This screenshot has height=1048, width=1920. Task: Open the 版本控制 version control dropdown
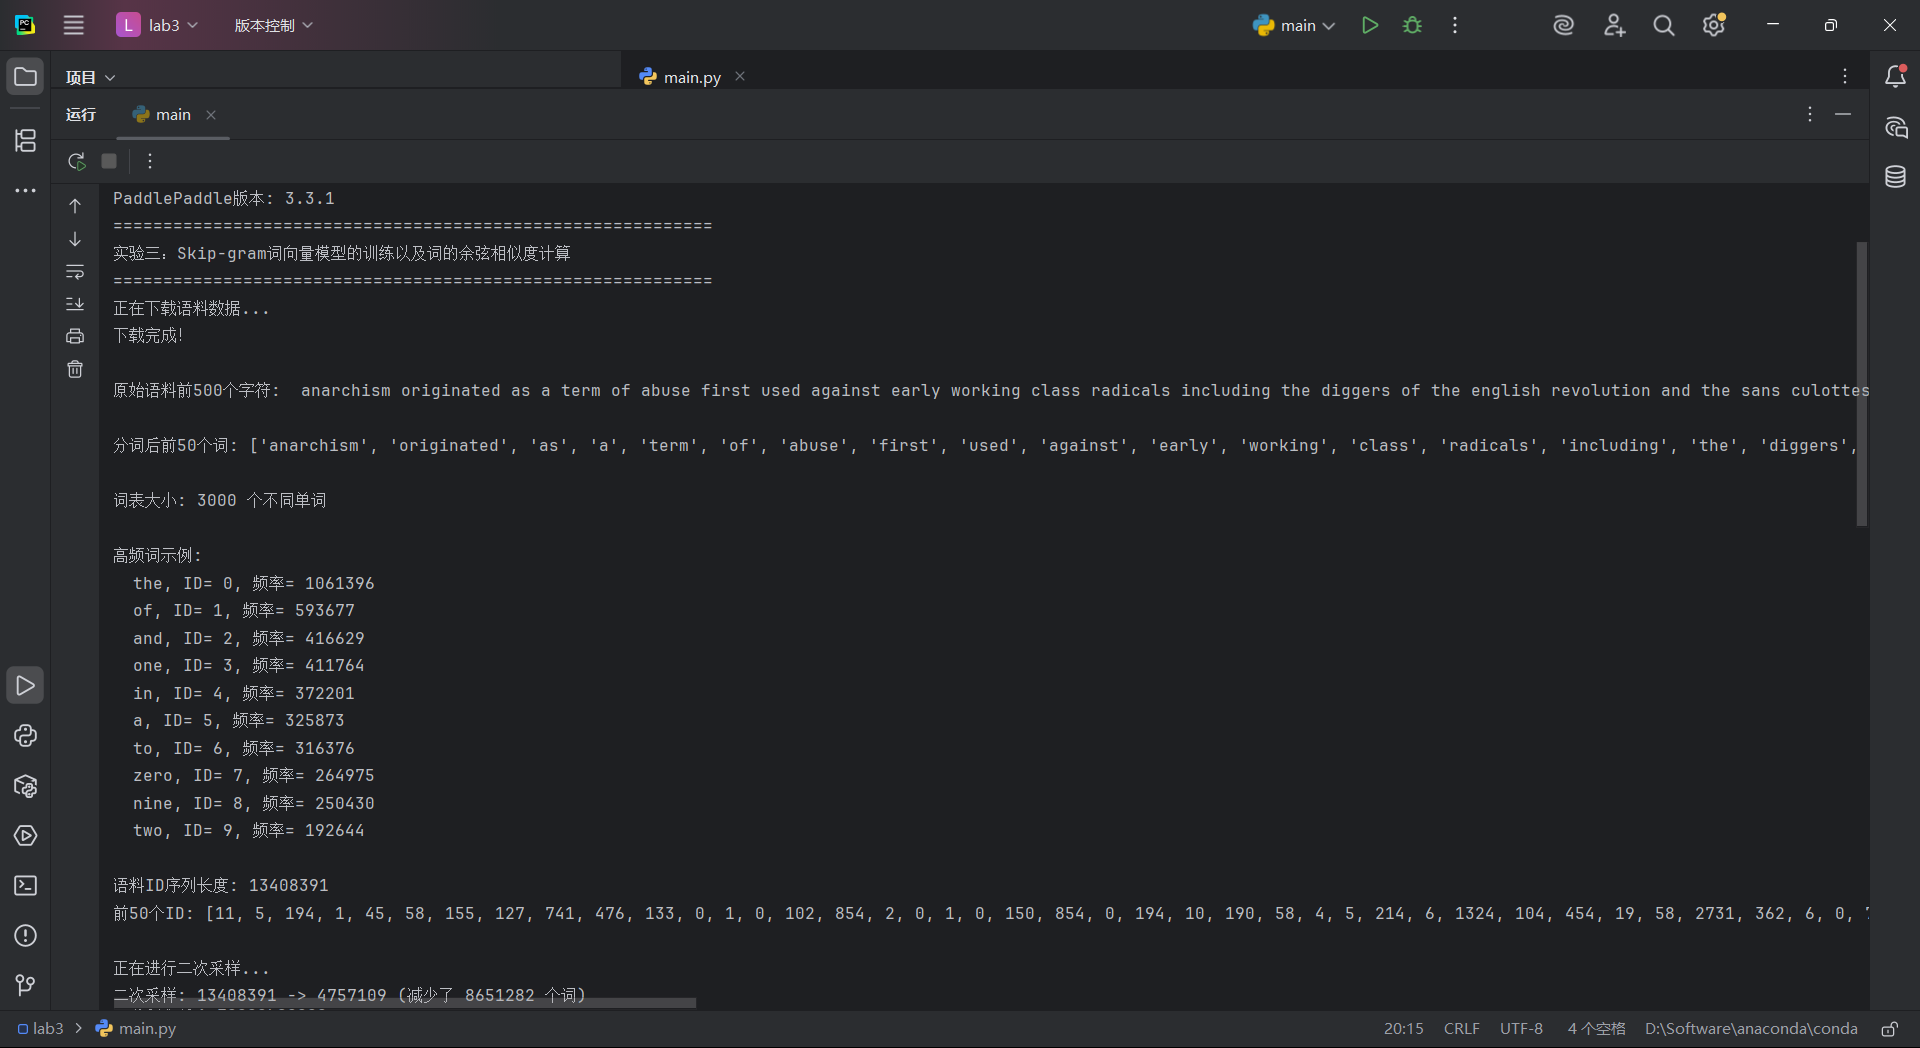[273, 25]
